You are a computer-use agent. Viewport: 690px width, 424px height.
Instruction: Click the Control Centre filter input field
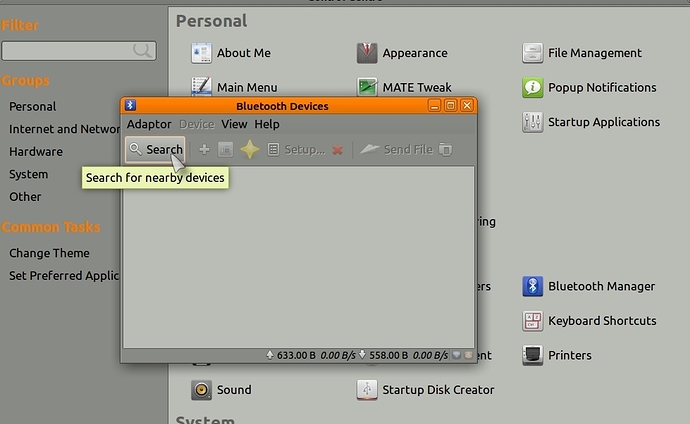[68, 50]
